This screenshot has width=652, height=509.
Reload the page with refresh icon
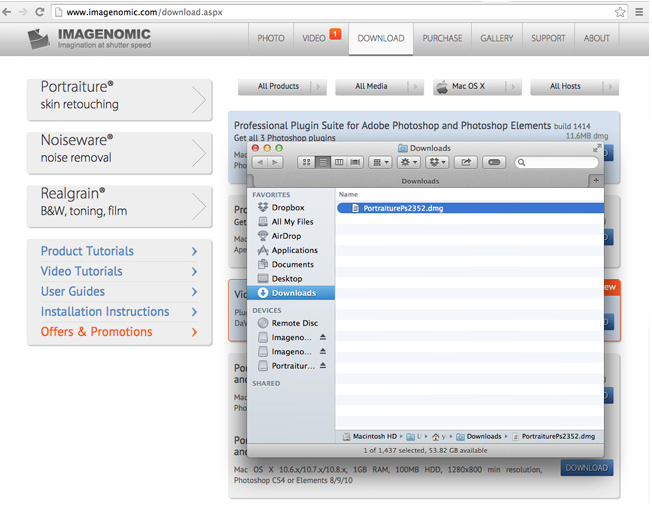pos(40,12)
